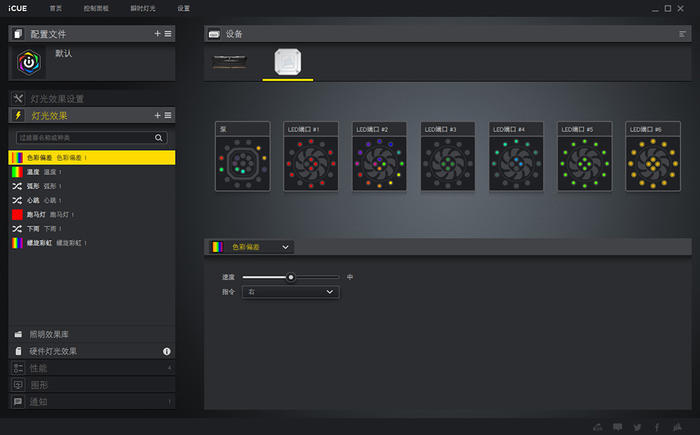Open the 控制面板 (Dashboard) tab
The image size is (700, 435).
tap(96, 8)
